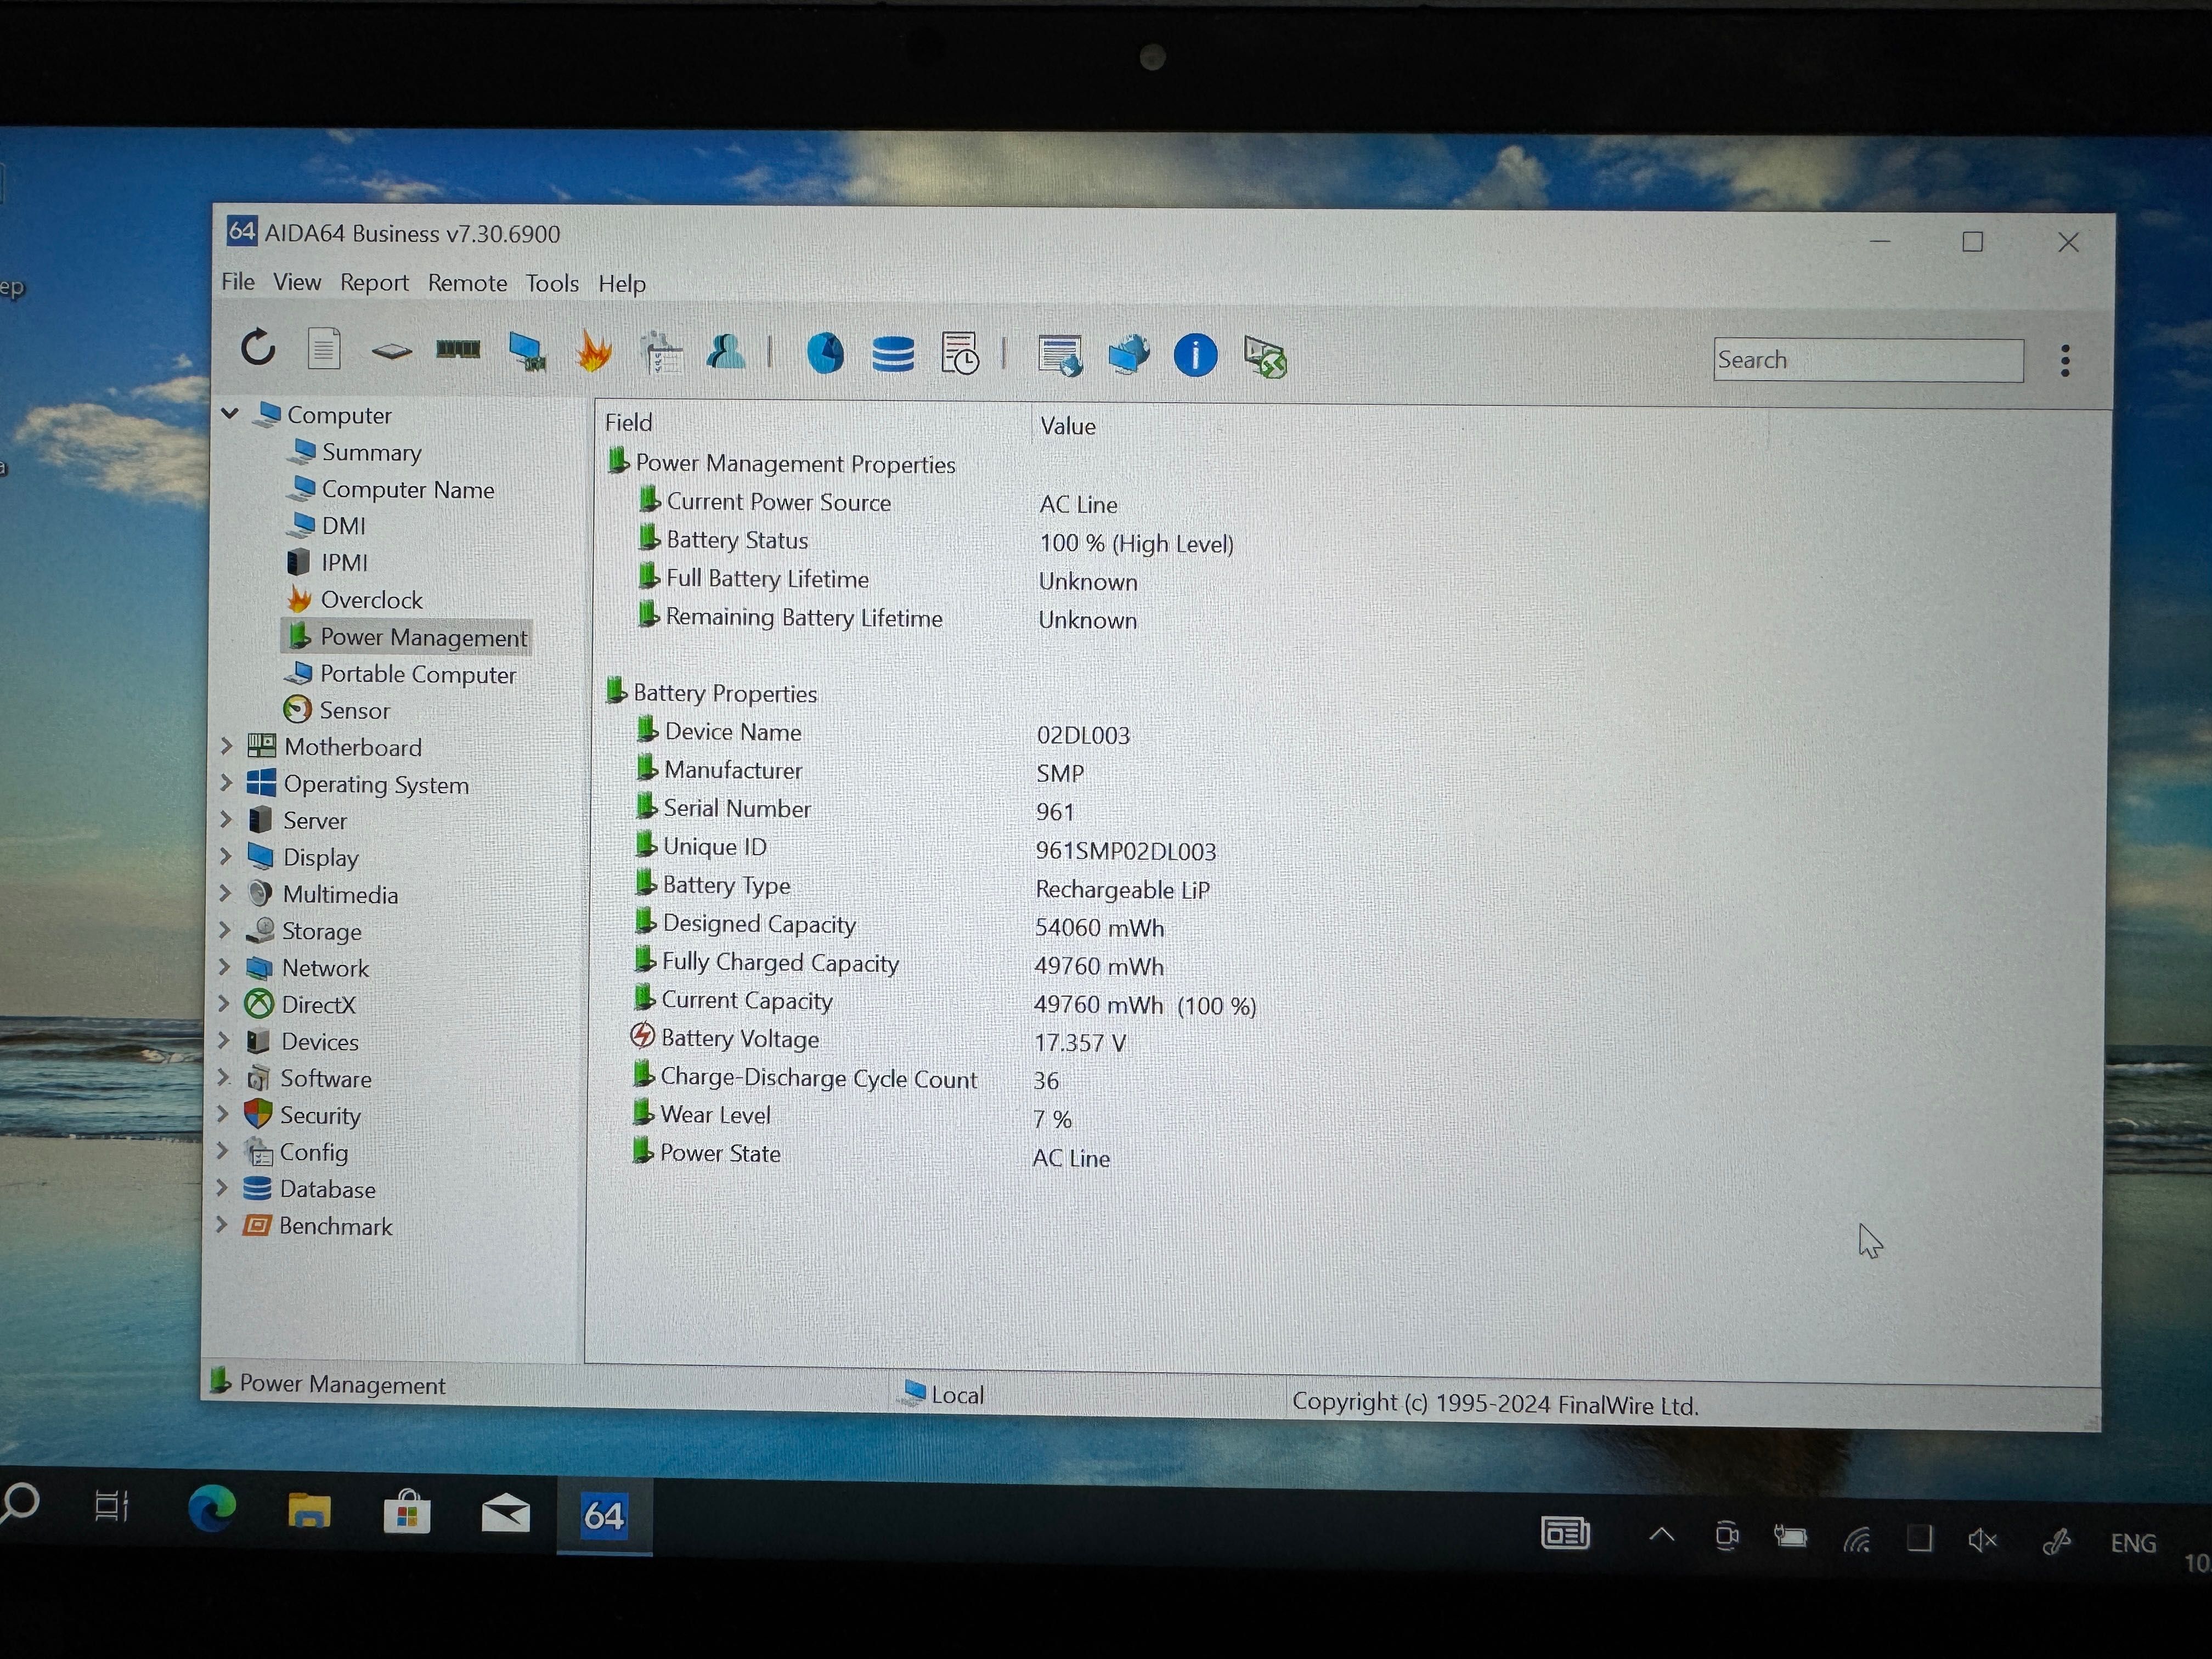Select Portable Computer in the tree
The width and height of the screenshot is (2212, 1659).
[x=418, y=674]
